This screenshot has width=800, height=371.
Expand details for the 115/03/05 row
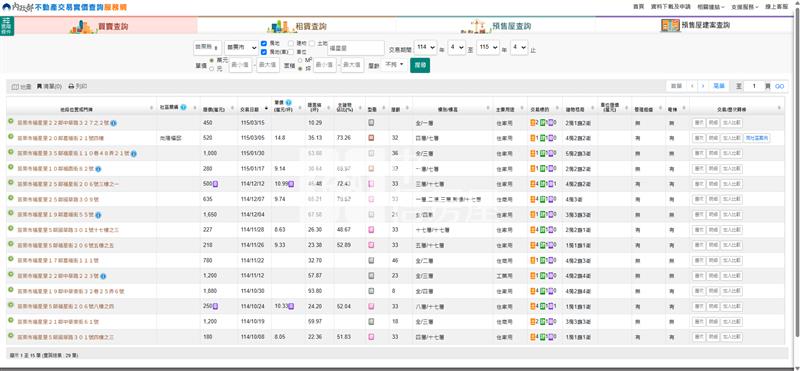[10, 137]
